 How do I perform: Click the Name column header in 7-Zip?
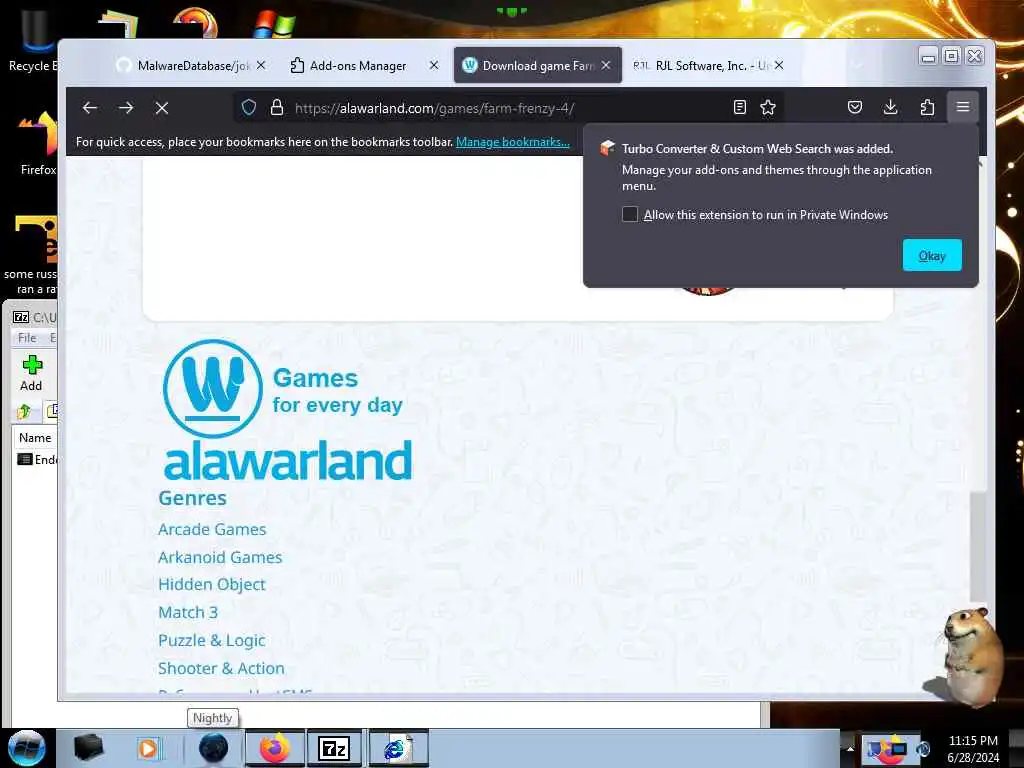coord(35,438)
